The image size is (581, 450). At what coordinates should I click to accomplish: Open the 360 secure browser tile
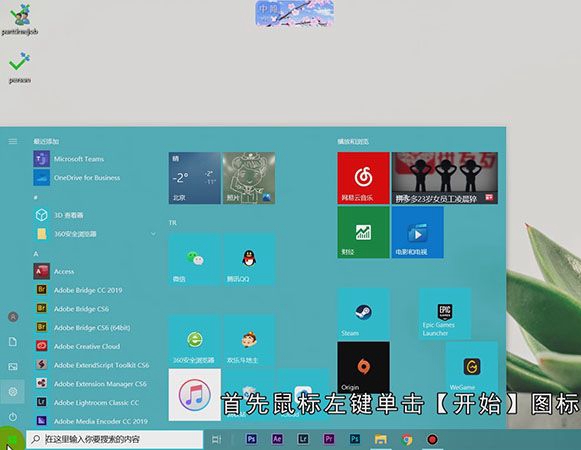pyautogui.click(x=195, y=340)
